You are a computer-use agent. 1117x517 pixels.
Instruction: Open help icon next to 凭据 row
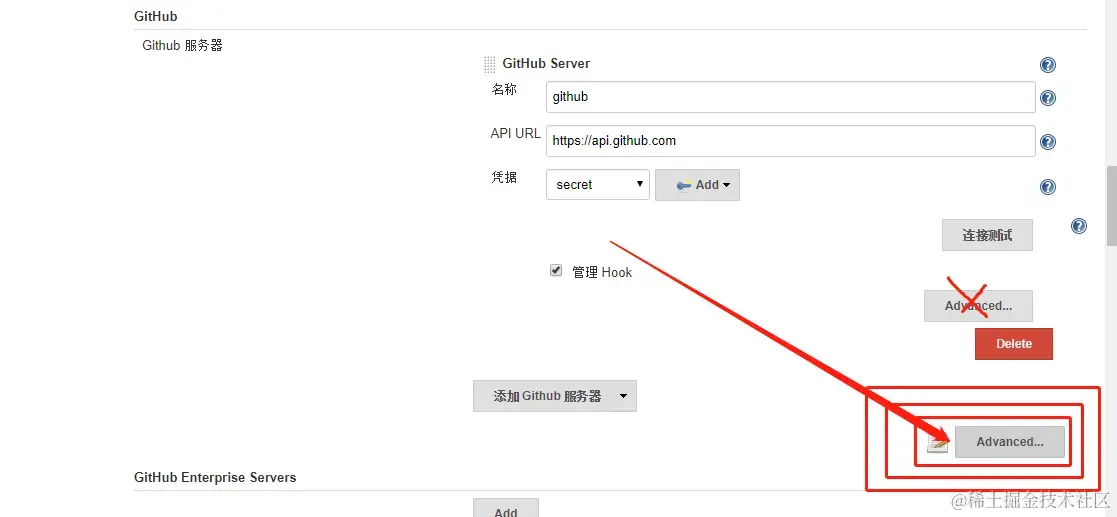pos(1047,187)
